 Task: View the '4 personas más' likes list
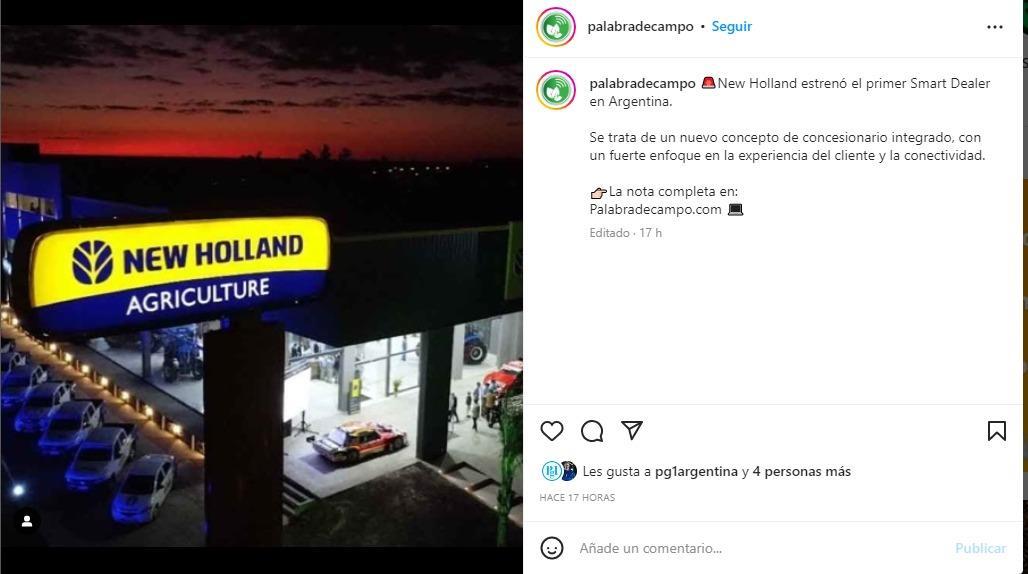pos(801,471)
